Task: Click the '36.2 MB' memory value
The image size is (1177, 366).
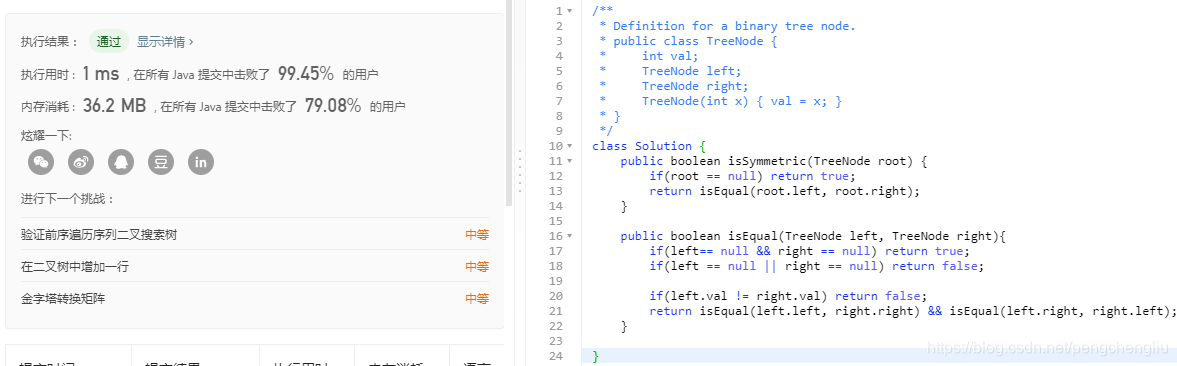Action: (x=114, y=106)
